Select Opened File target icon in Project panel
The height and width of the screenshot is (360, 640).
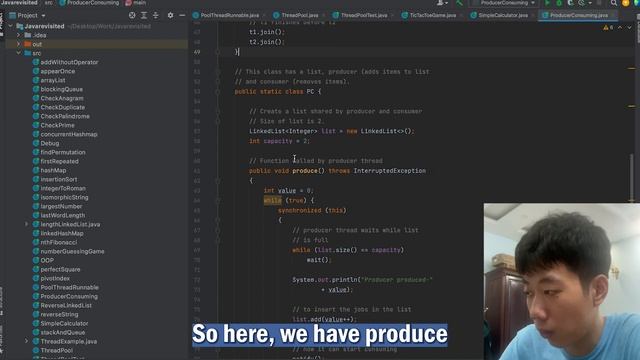click(132, 16)
